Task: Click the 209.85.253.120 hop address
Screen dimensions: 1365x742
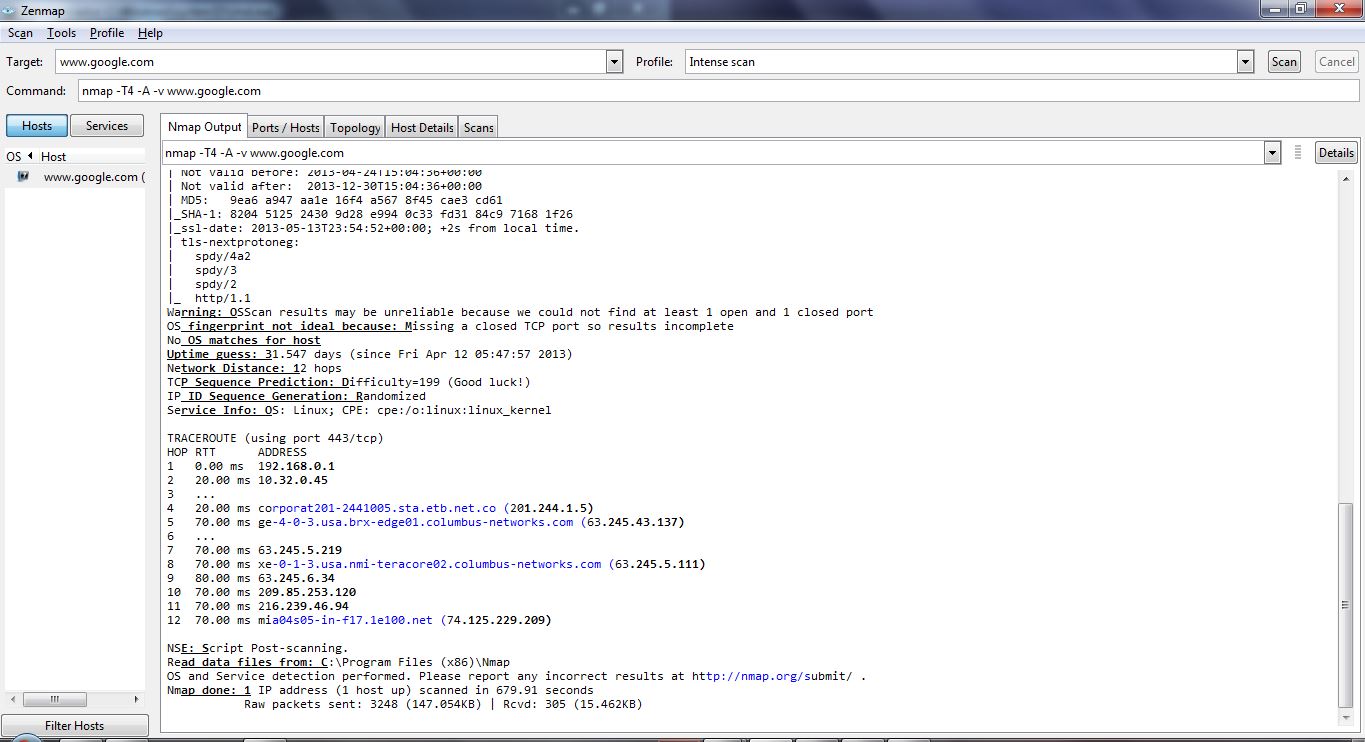Action: 307,592
